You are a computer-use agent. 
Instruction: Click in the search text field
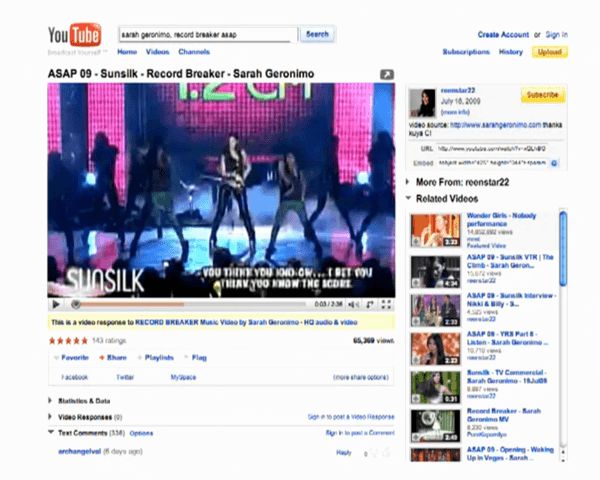coord(208,34)
